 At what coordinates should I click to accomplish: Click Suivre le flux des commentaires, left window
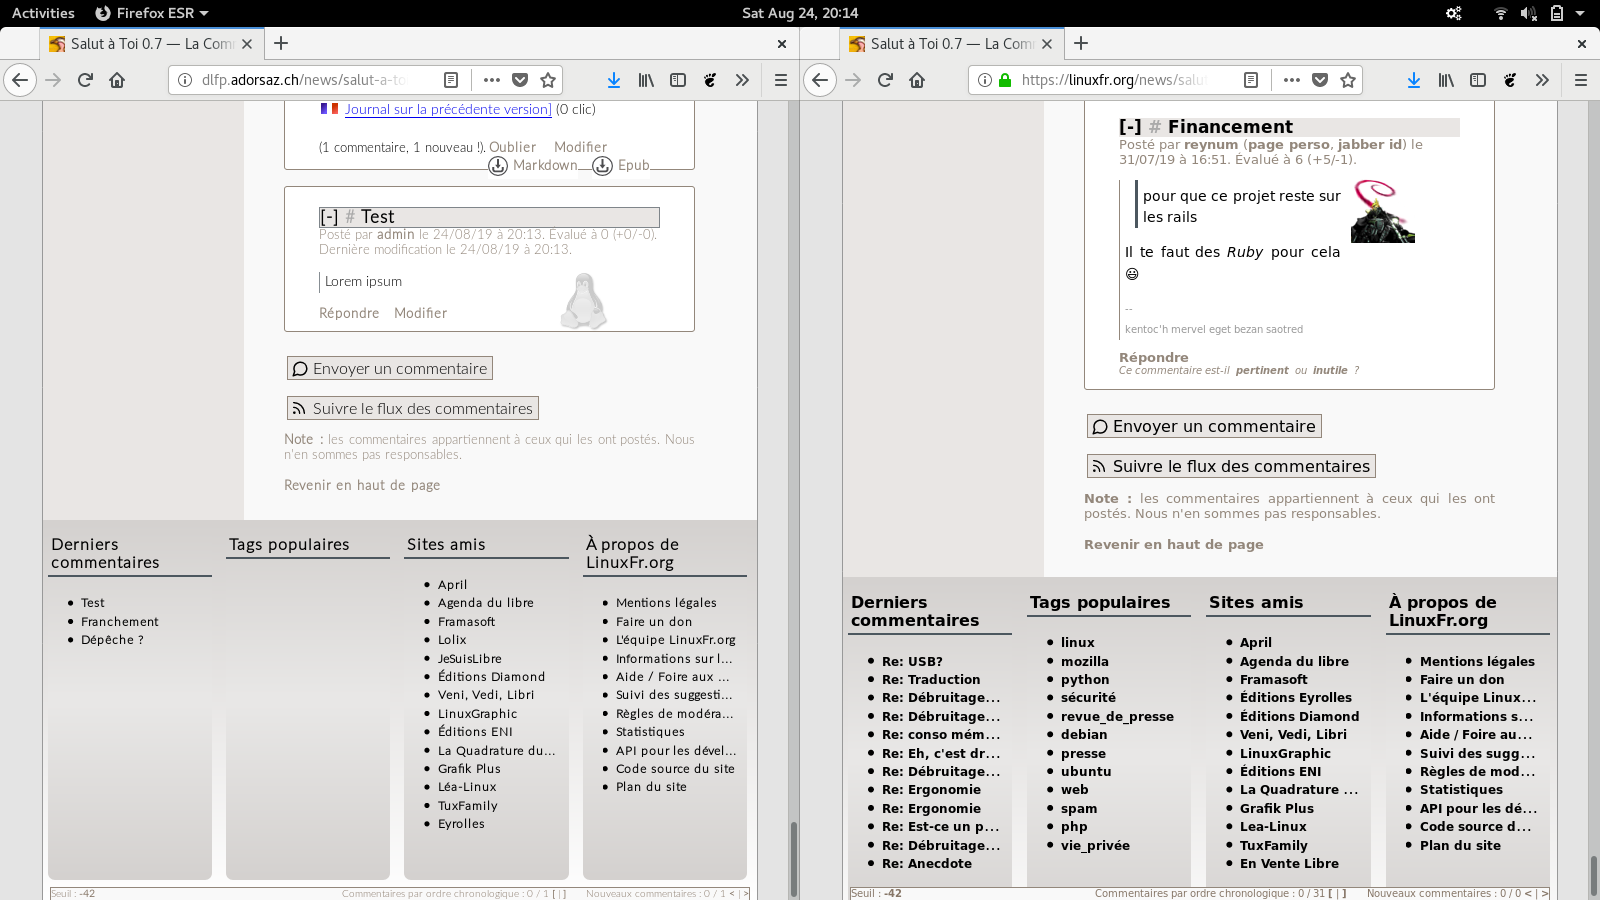coord(412,408)
